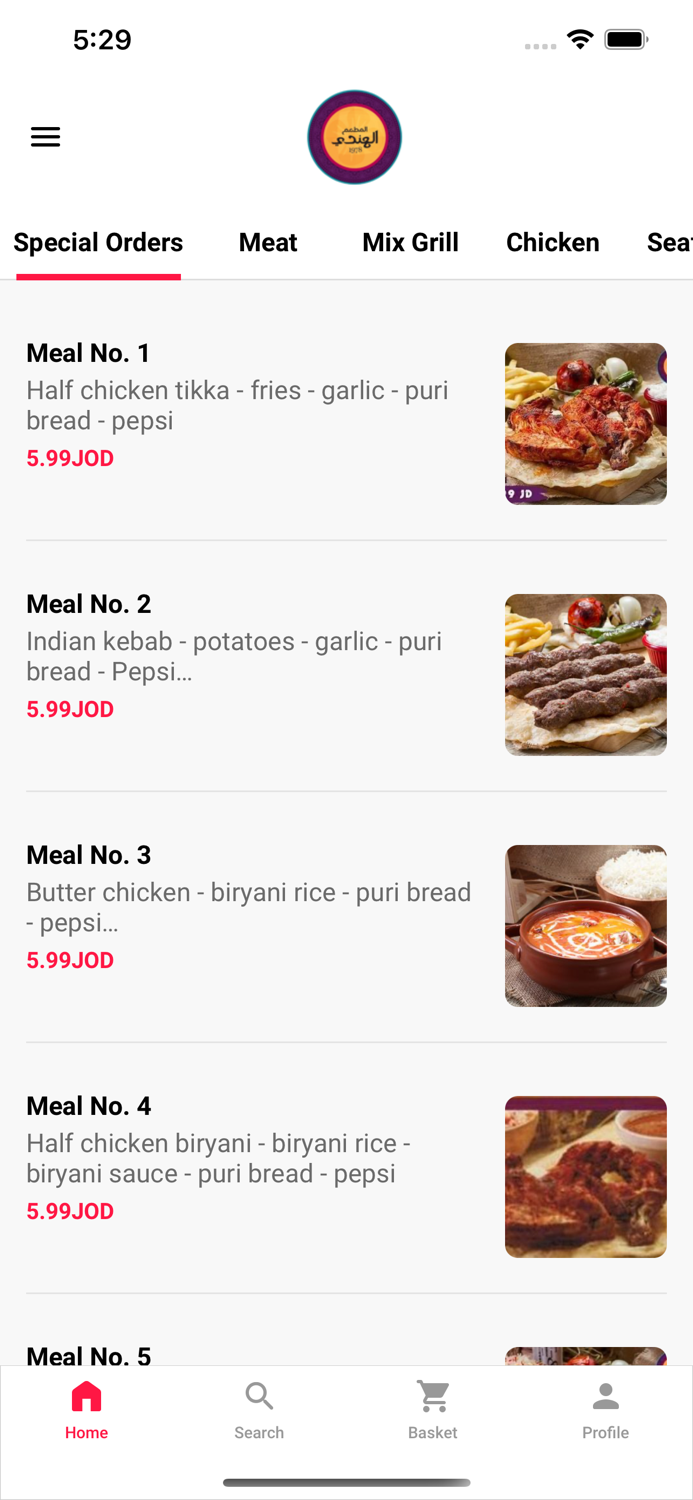View Meal No. 4 biryani photo
Screen dimensions: 693x1500
[x=586, y=1177]
